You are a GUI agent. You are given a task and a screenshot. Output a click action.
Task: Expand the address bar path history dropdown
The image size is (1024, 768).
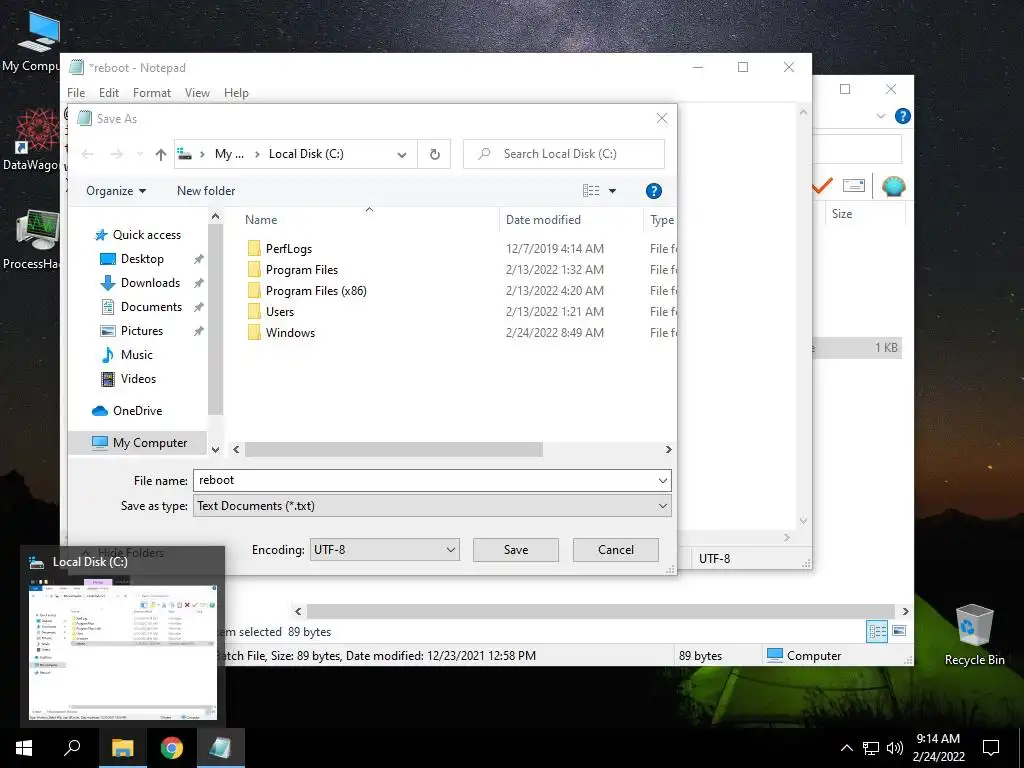pyautogui.click(x=402, y=154)
